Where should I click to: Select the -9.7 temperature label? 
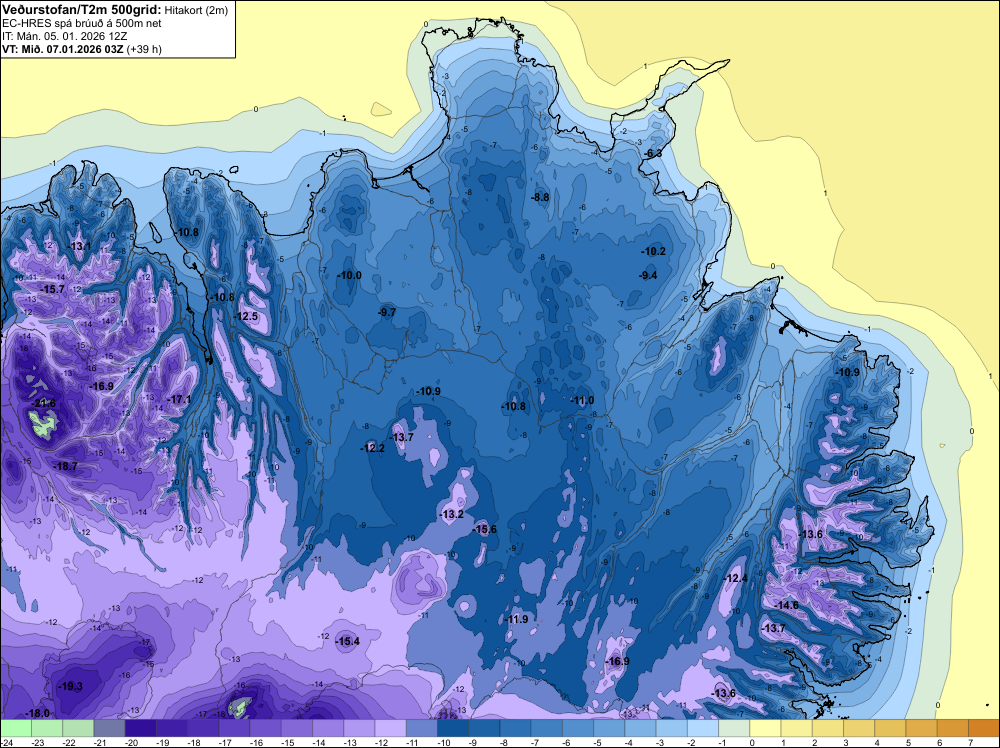(x=386, y=312)
